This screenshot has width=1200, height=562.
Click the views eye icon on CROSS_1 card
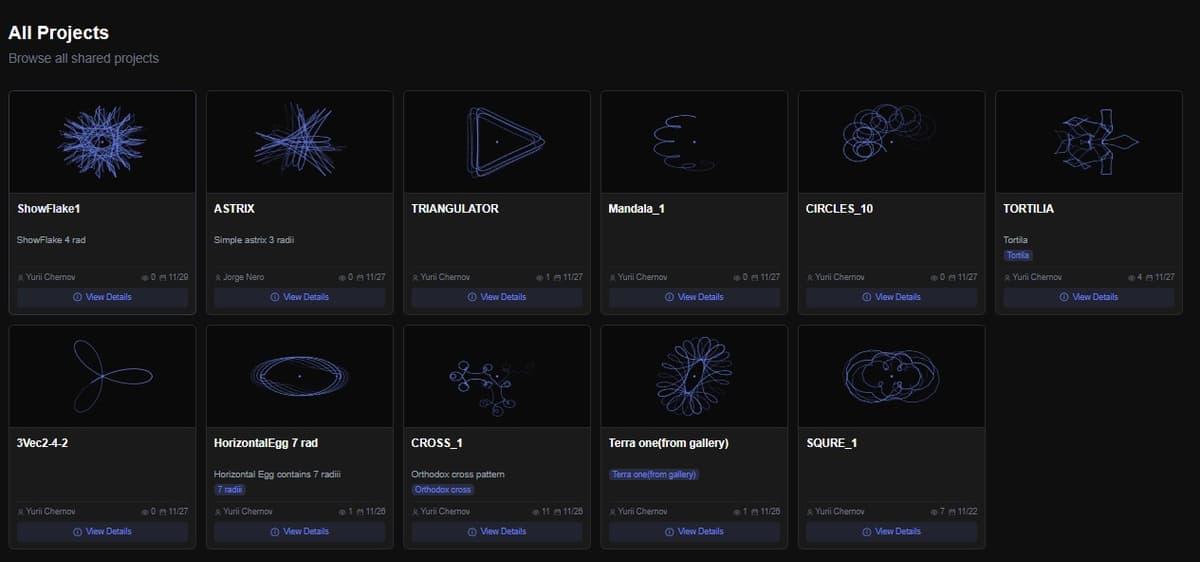pos(535,511)
